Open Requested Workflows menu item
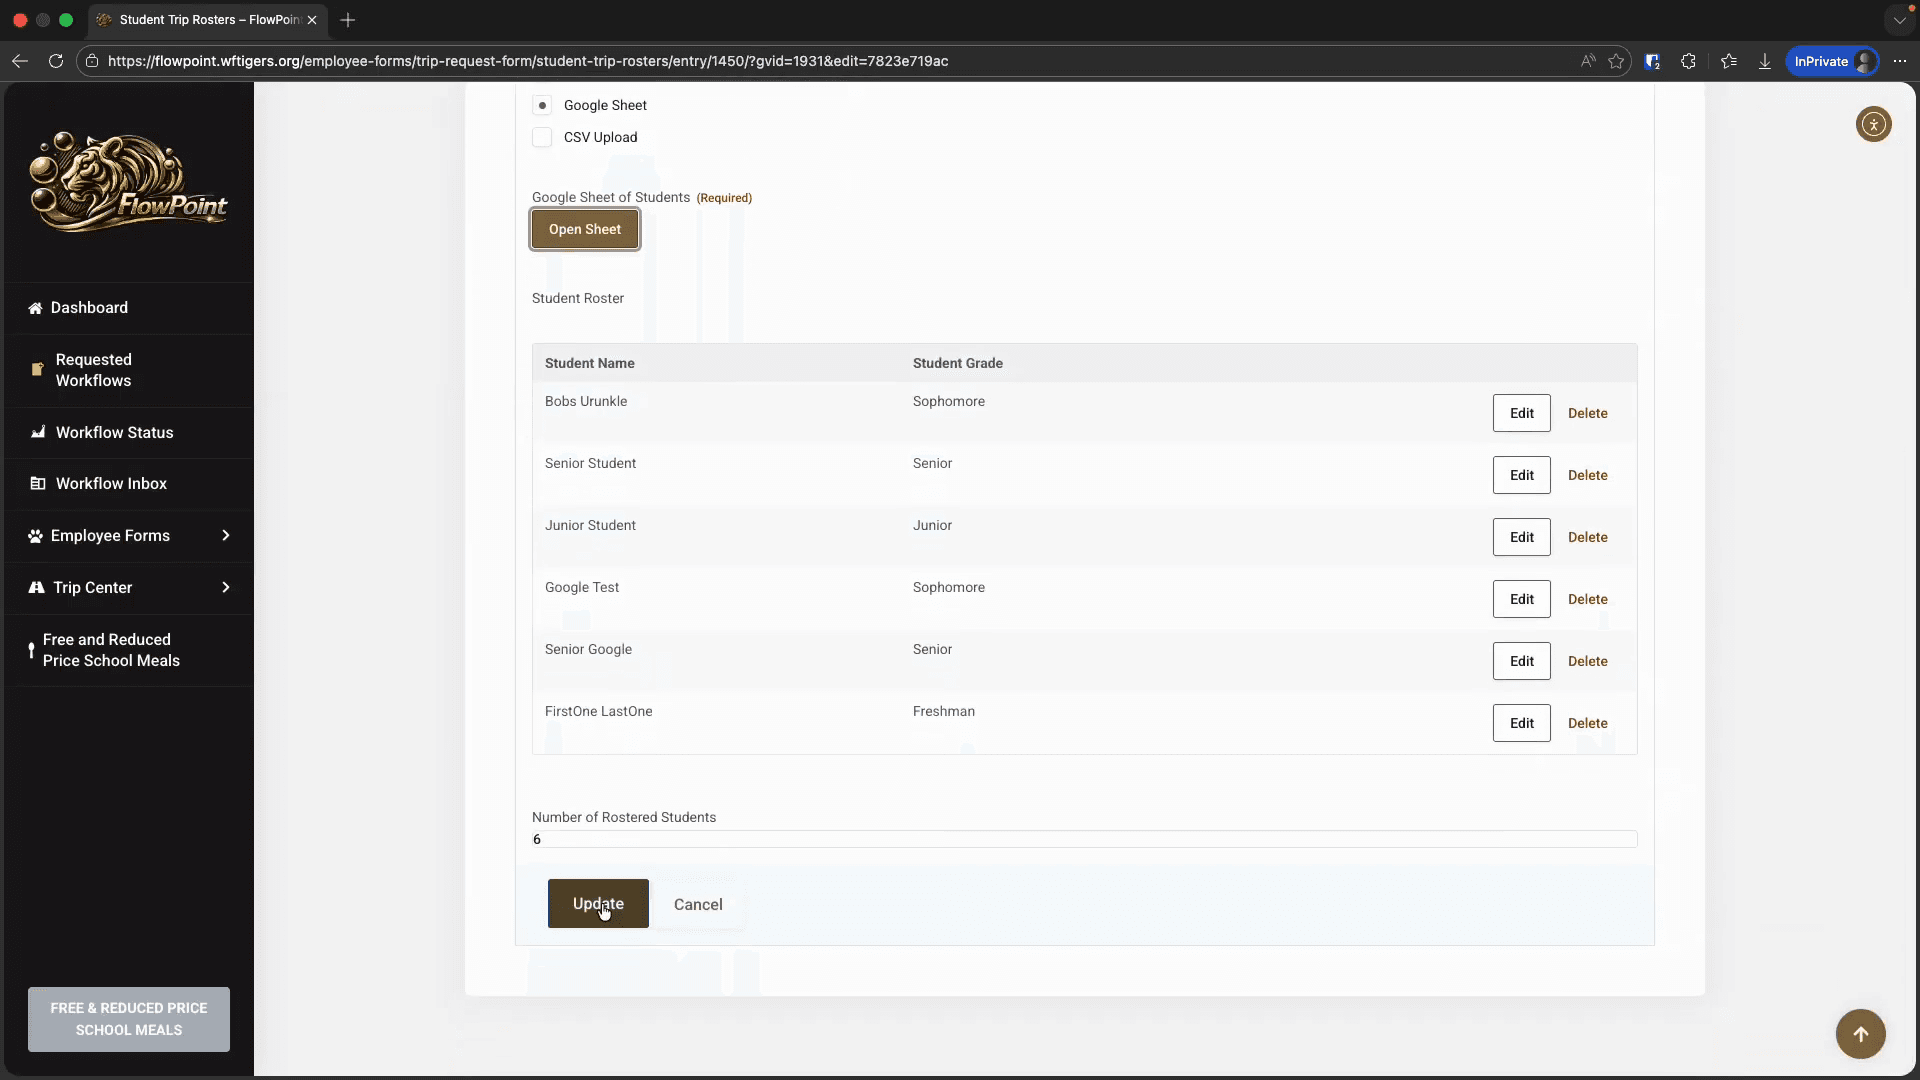 [129, 370]
